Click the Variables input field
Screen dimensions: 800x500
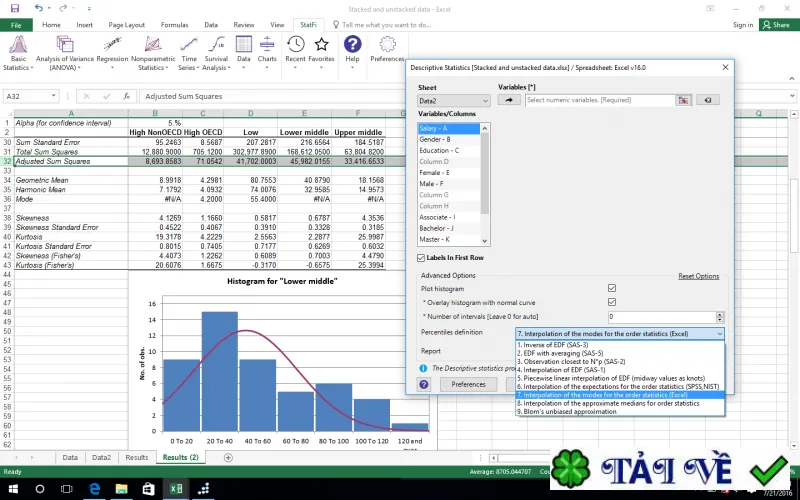[600, 100]
